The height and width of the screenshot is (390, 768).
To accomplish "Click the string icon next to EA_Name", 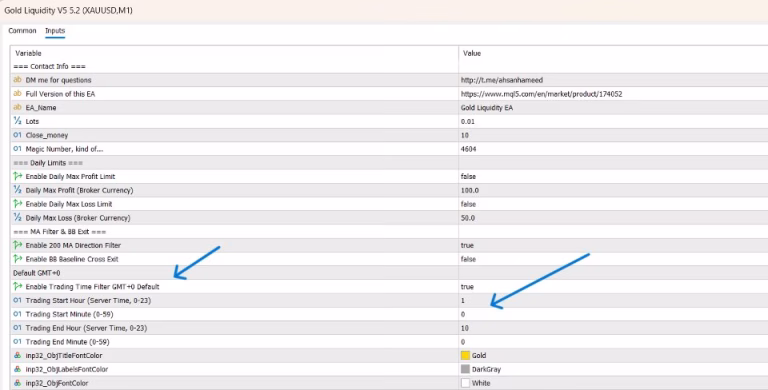I will pyautogui.click(x=18, y=107).
